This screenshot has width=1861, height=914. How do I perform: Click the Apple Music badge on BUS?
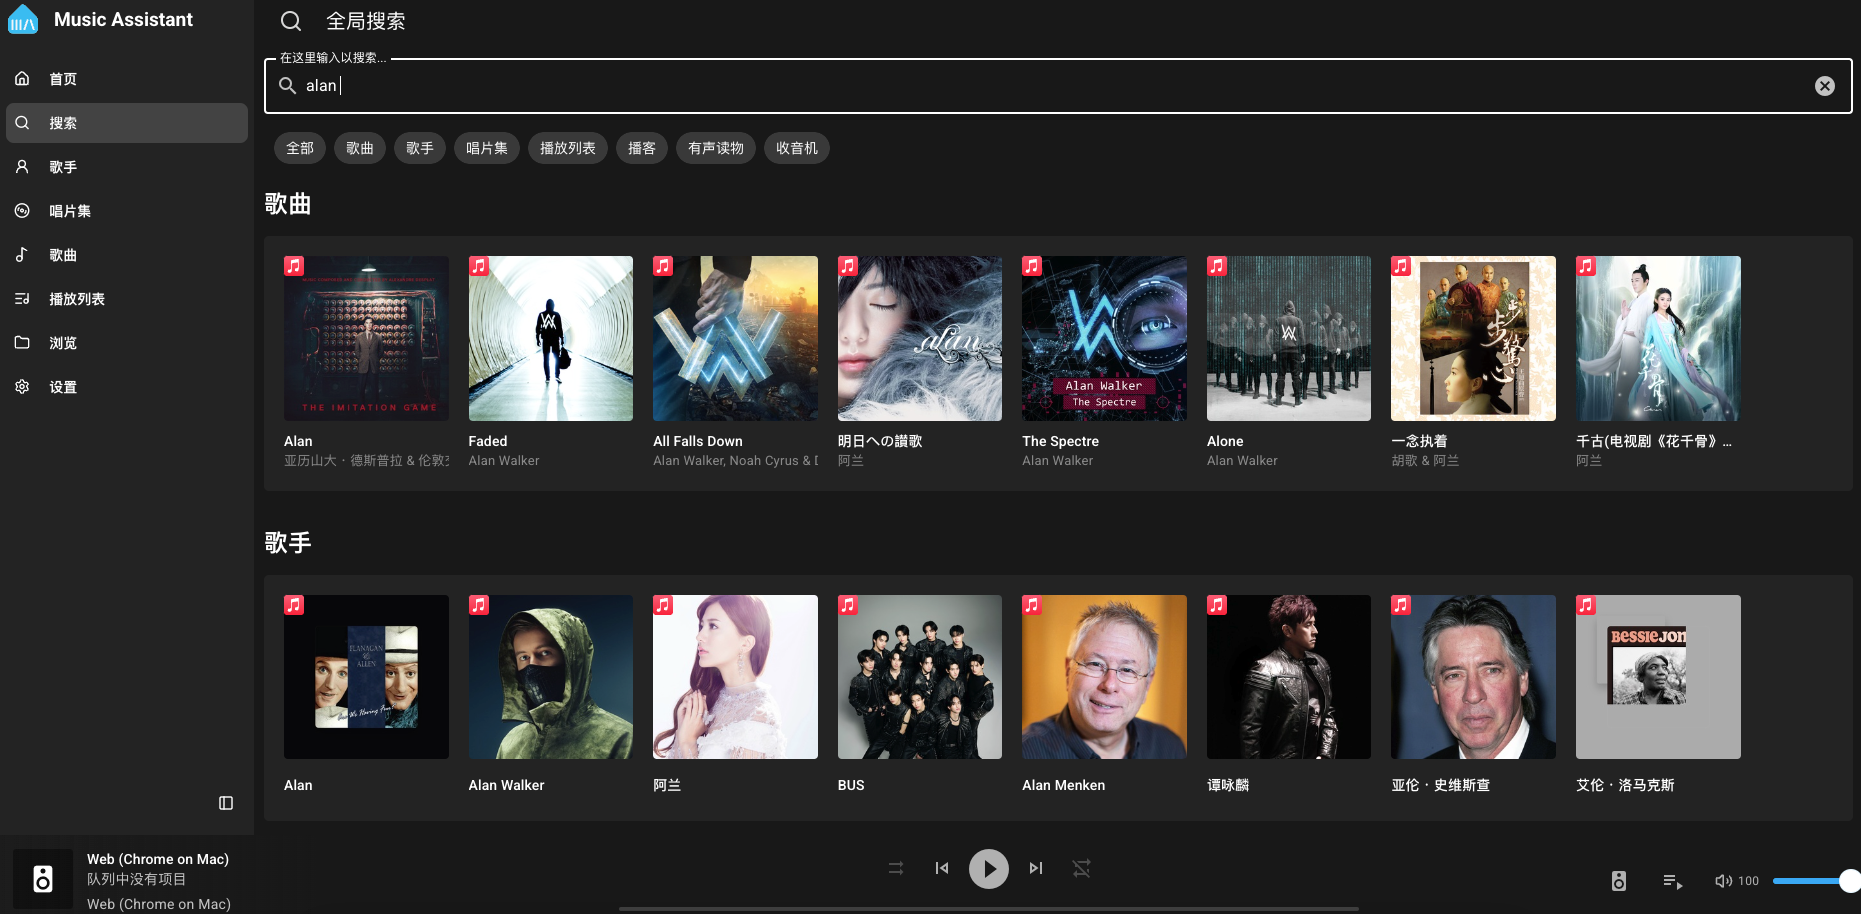[848, 605]
